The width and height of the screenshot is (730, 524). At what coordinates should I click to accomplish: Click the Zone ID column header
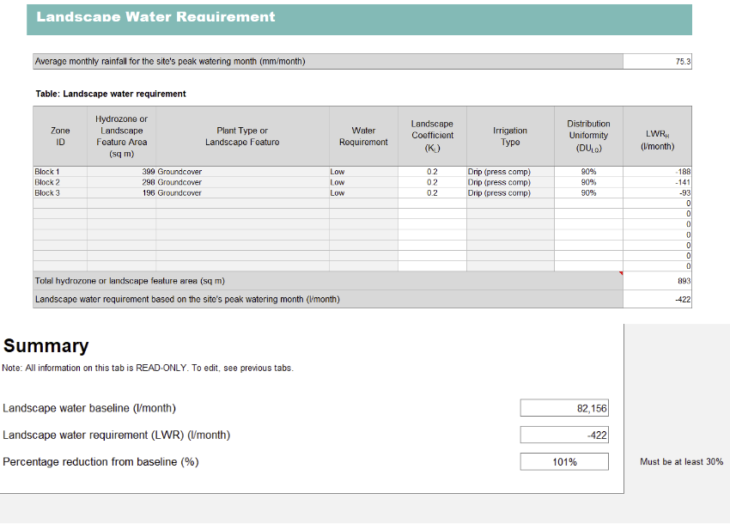click(60, 136)
